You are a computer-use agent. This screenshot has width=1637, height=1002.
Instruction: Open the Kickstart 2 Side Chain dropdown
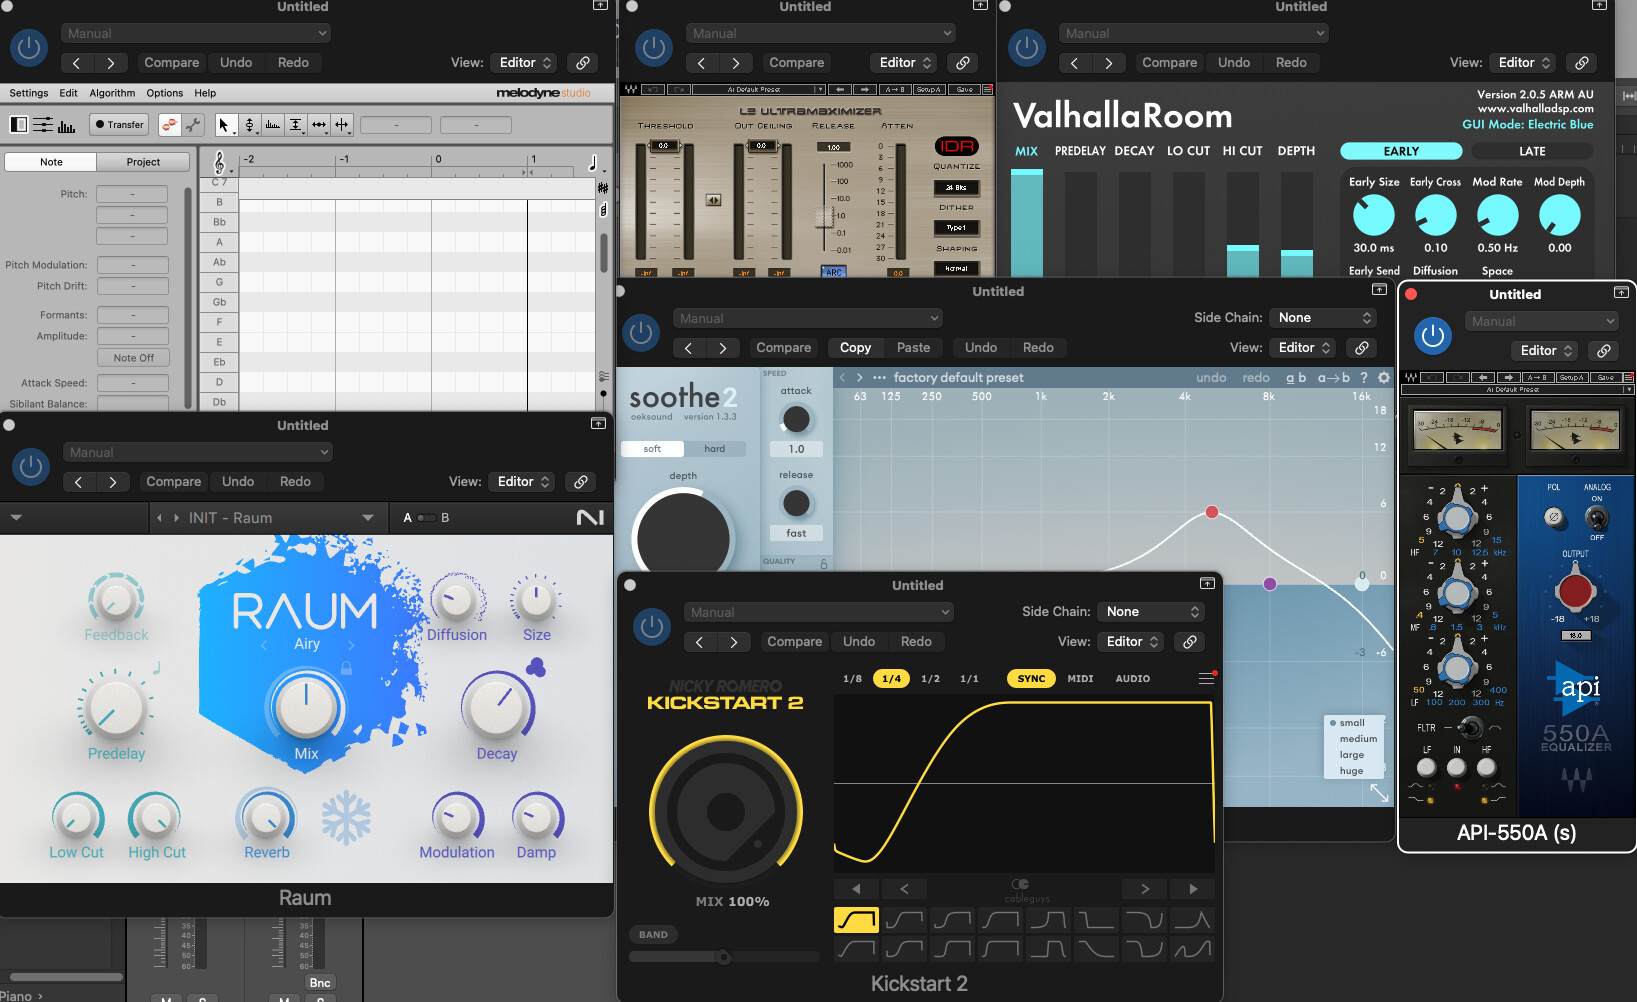[x=1153, y=612]
